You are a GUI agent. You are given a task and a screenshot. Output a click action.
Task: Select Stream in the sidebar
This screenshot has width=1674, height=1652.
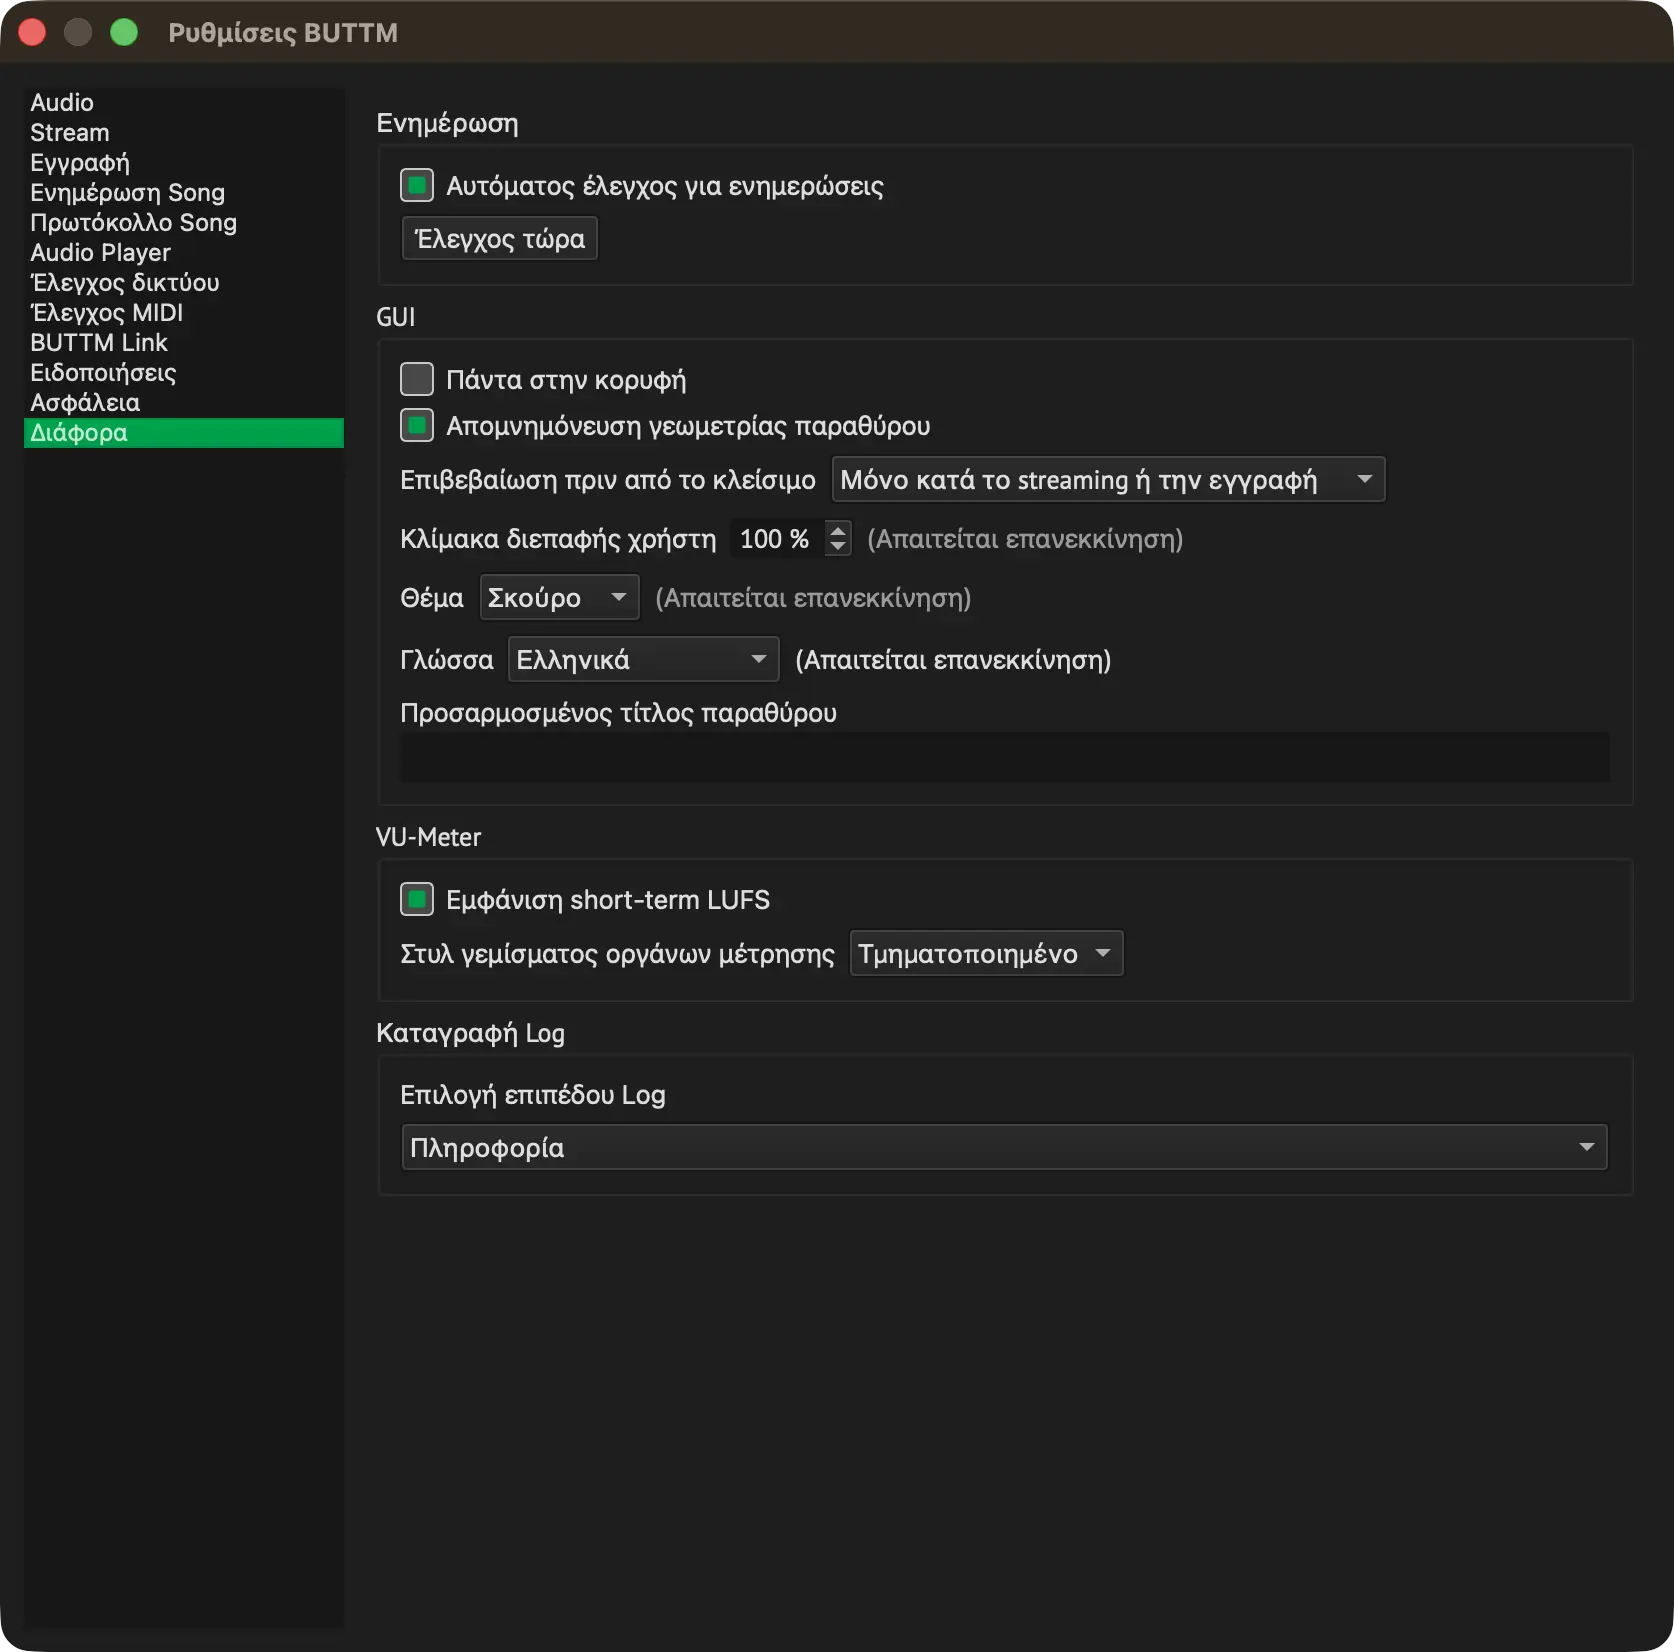point(184,133)
